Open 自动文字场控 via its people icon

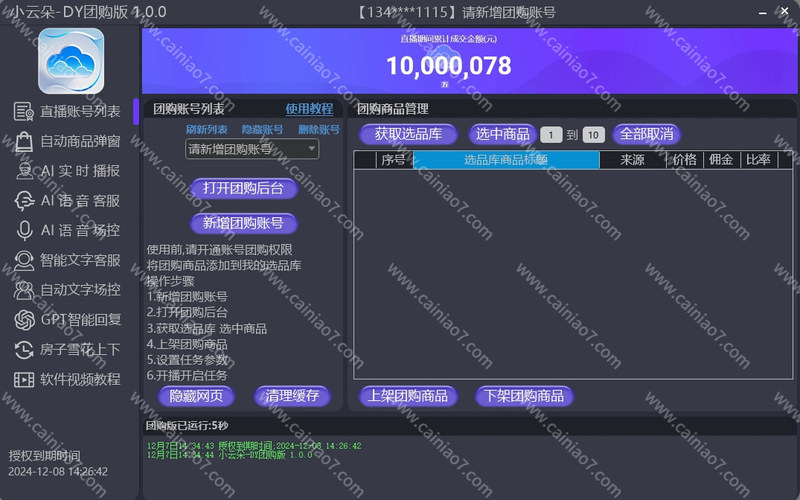[x=24, y=290]
